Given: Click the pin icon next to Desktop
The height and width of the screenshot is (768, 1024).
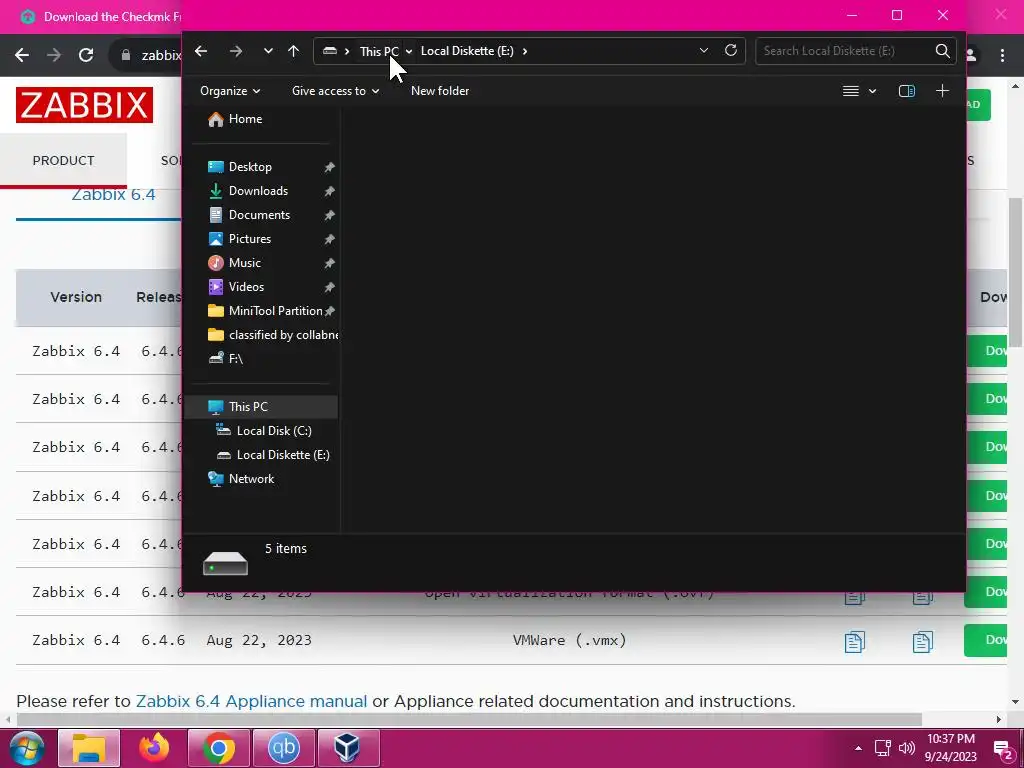Looking at the screenshot, I should (329, 167).
